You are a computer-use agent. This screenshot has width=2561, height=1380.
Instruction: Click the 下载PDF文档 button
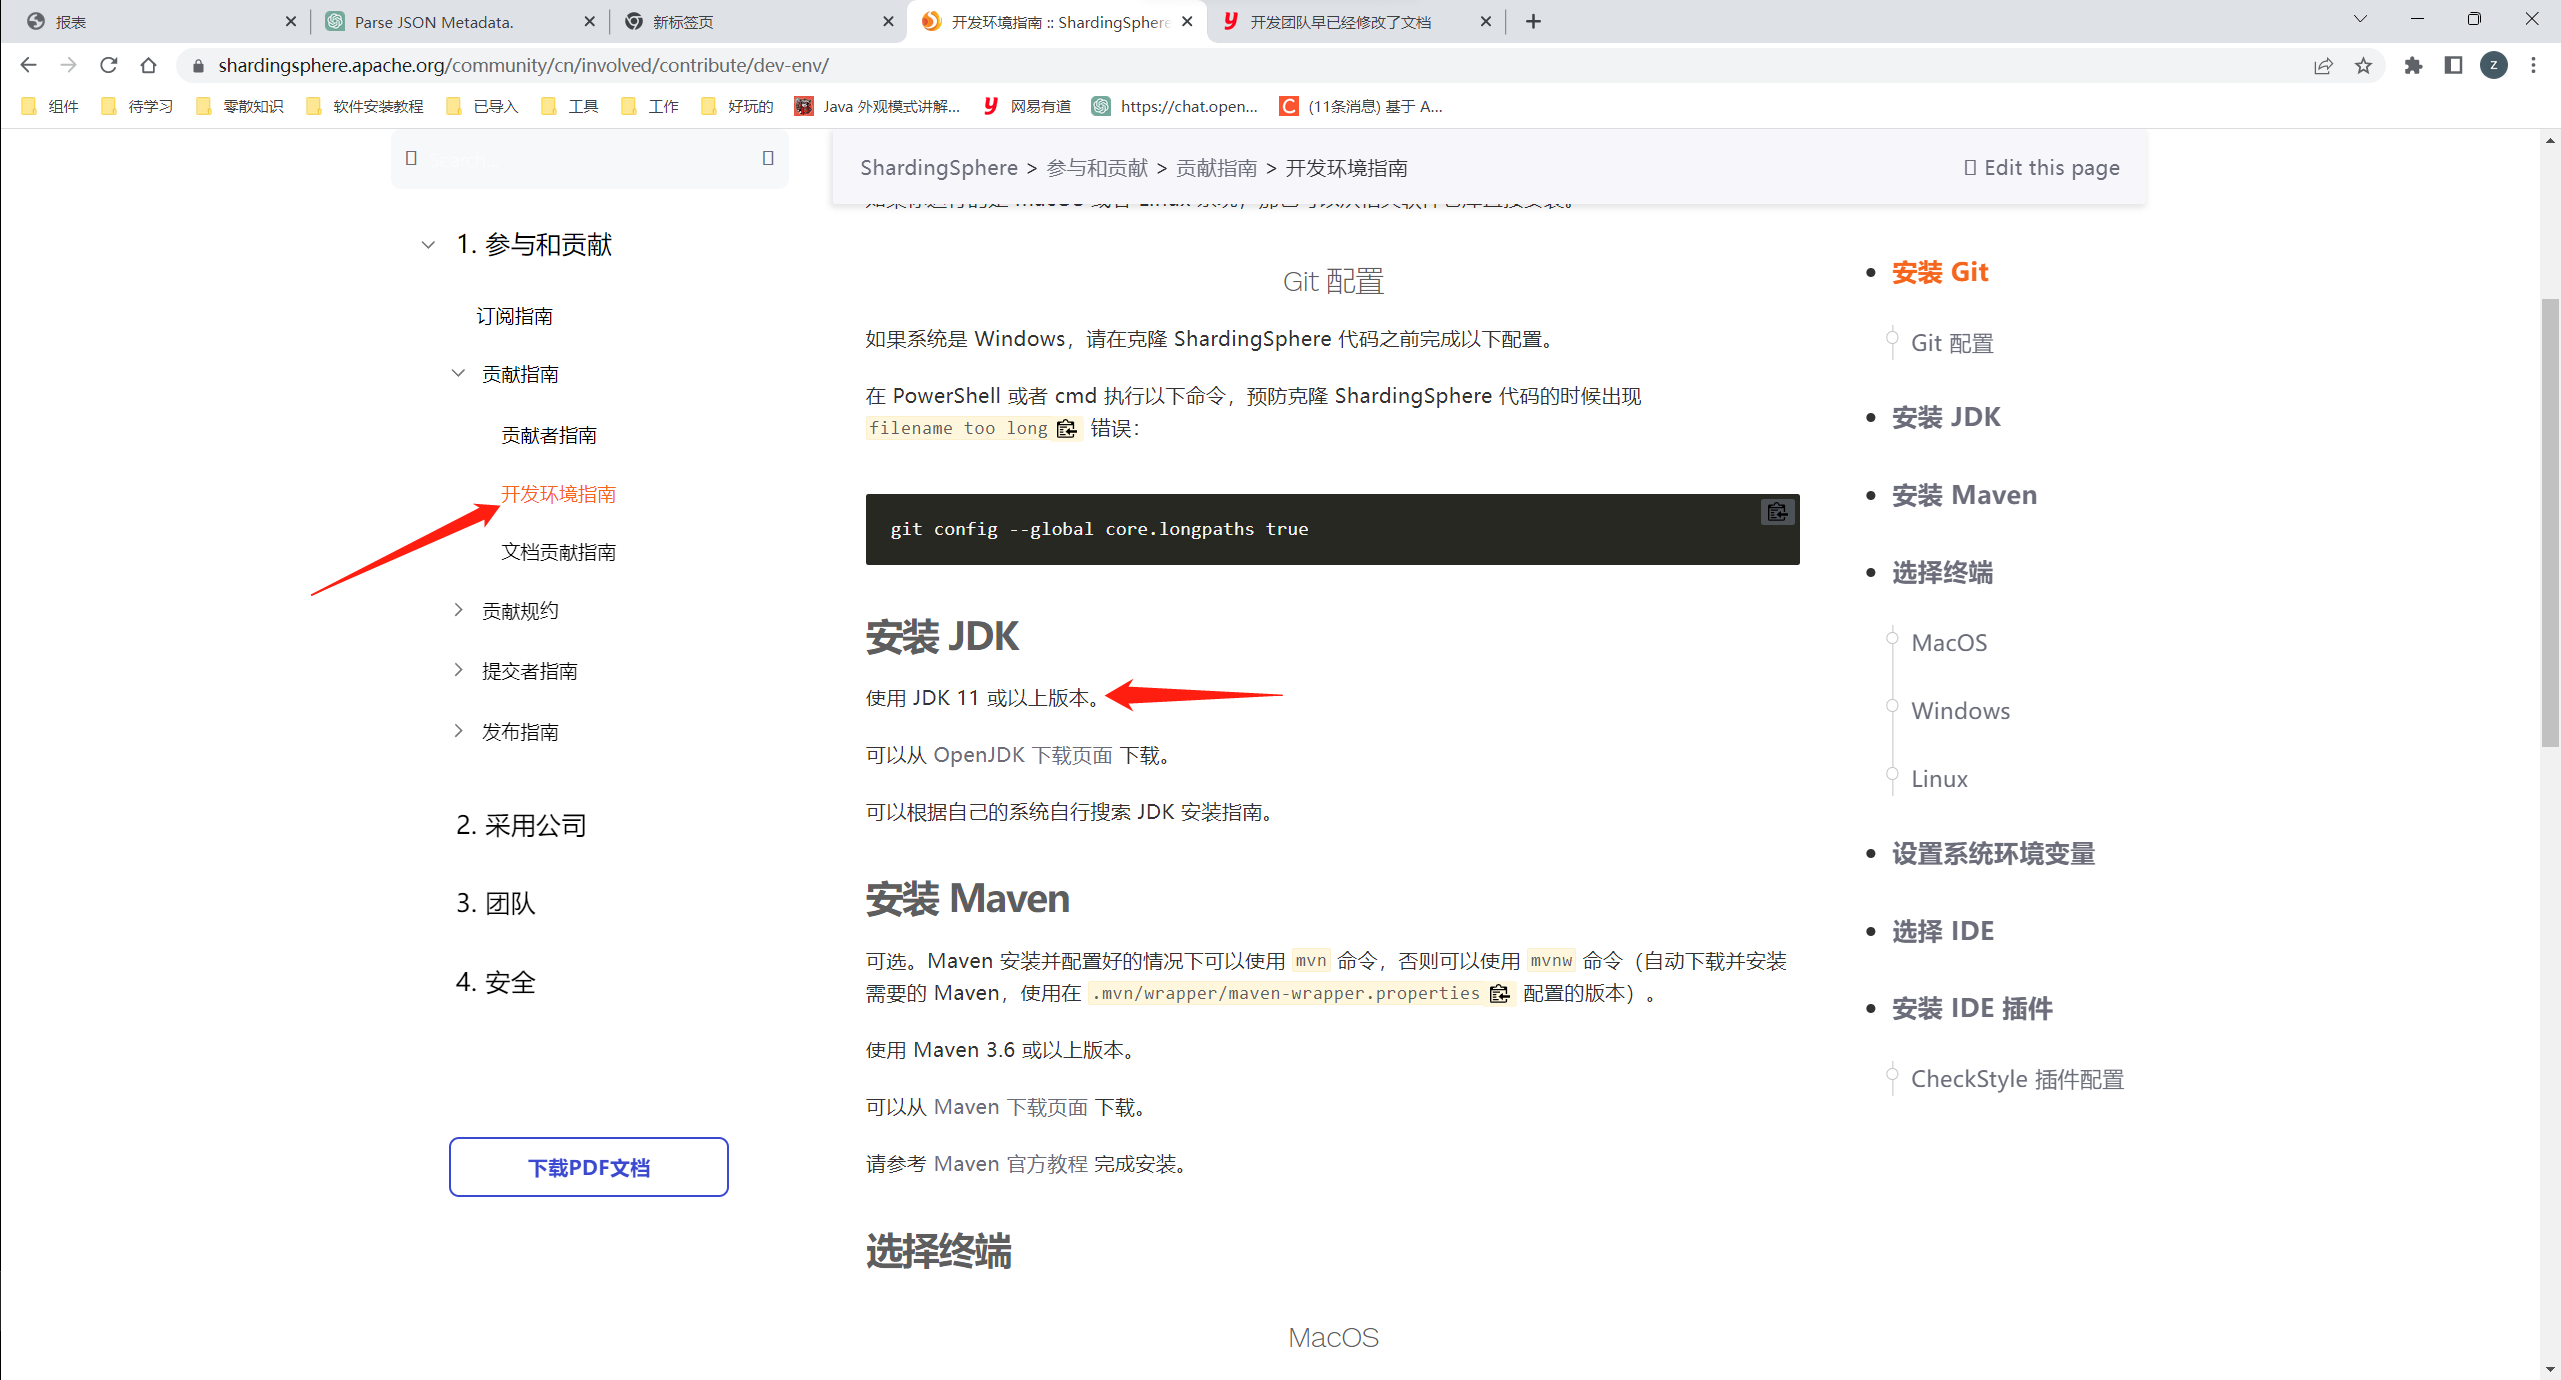[588, 1167]
